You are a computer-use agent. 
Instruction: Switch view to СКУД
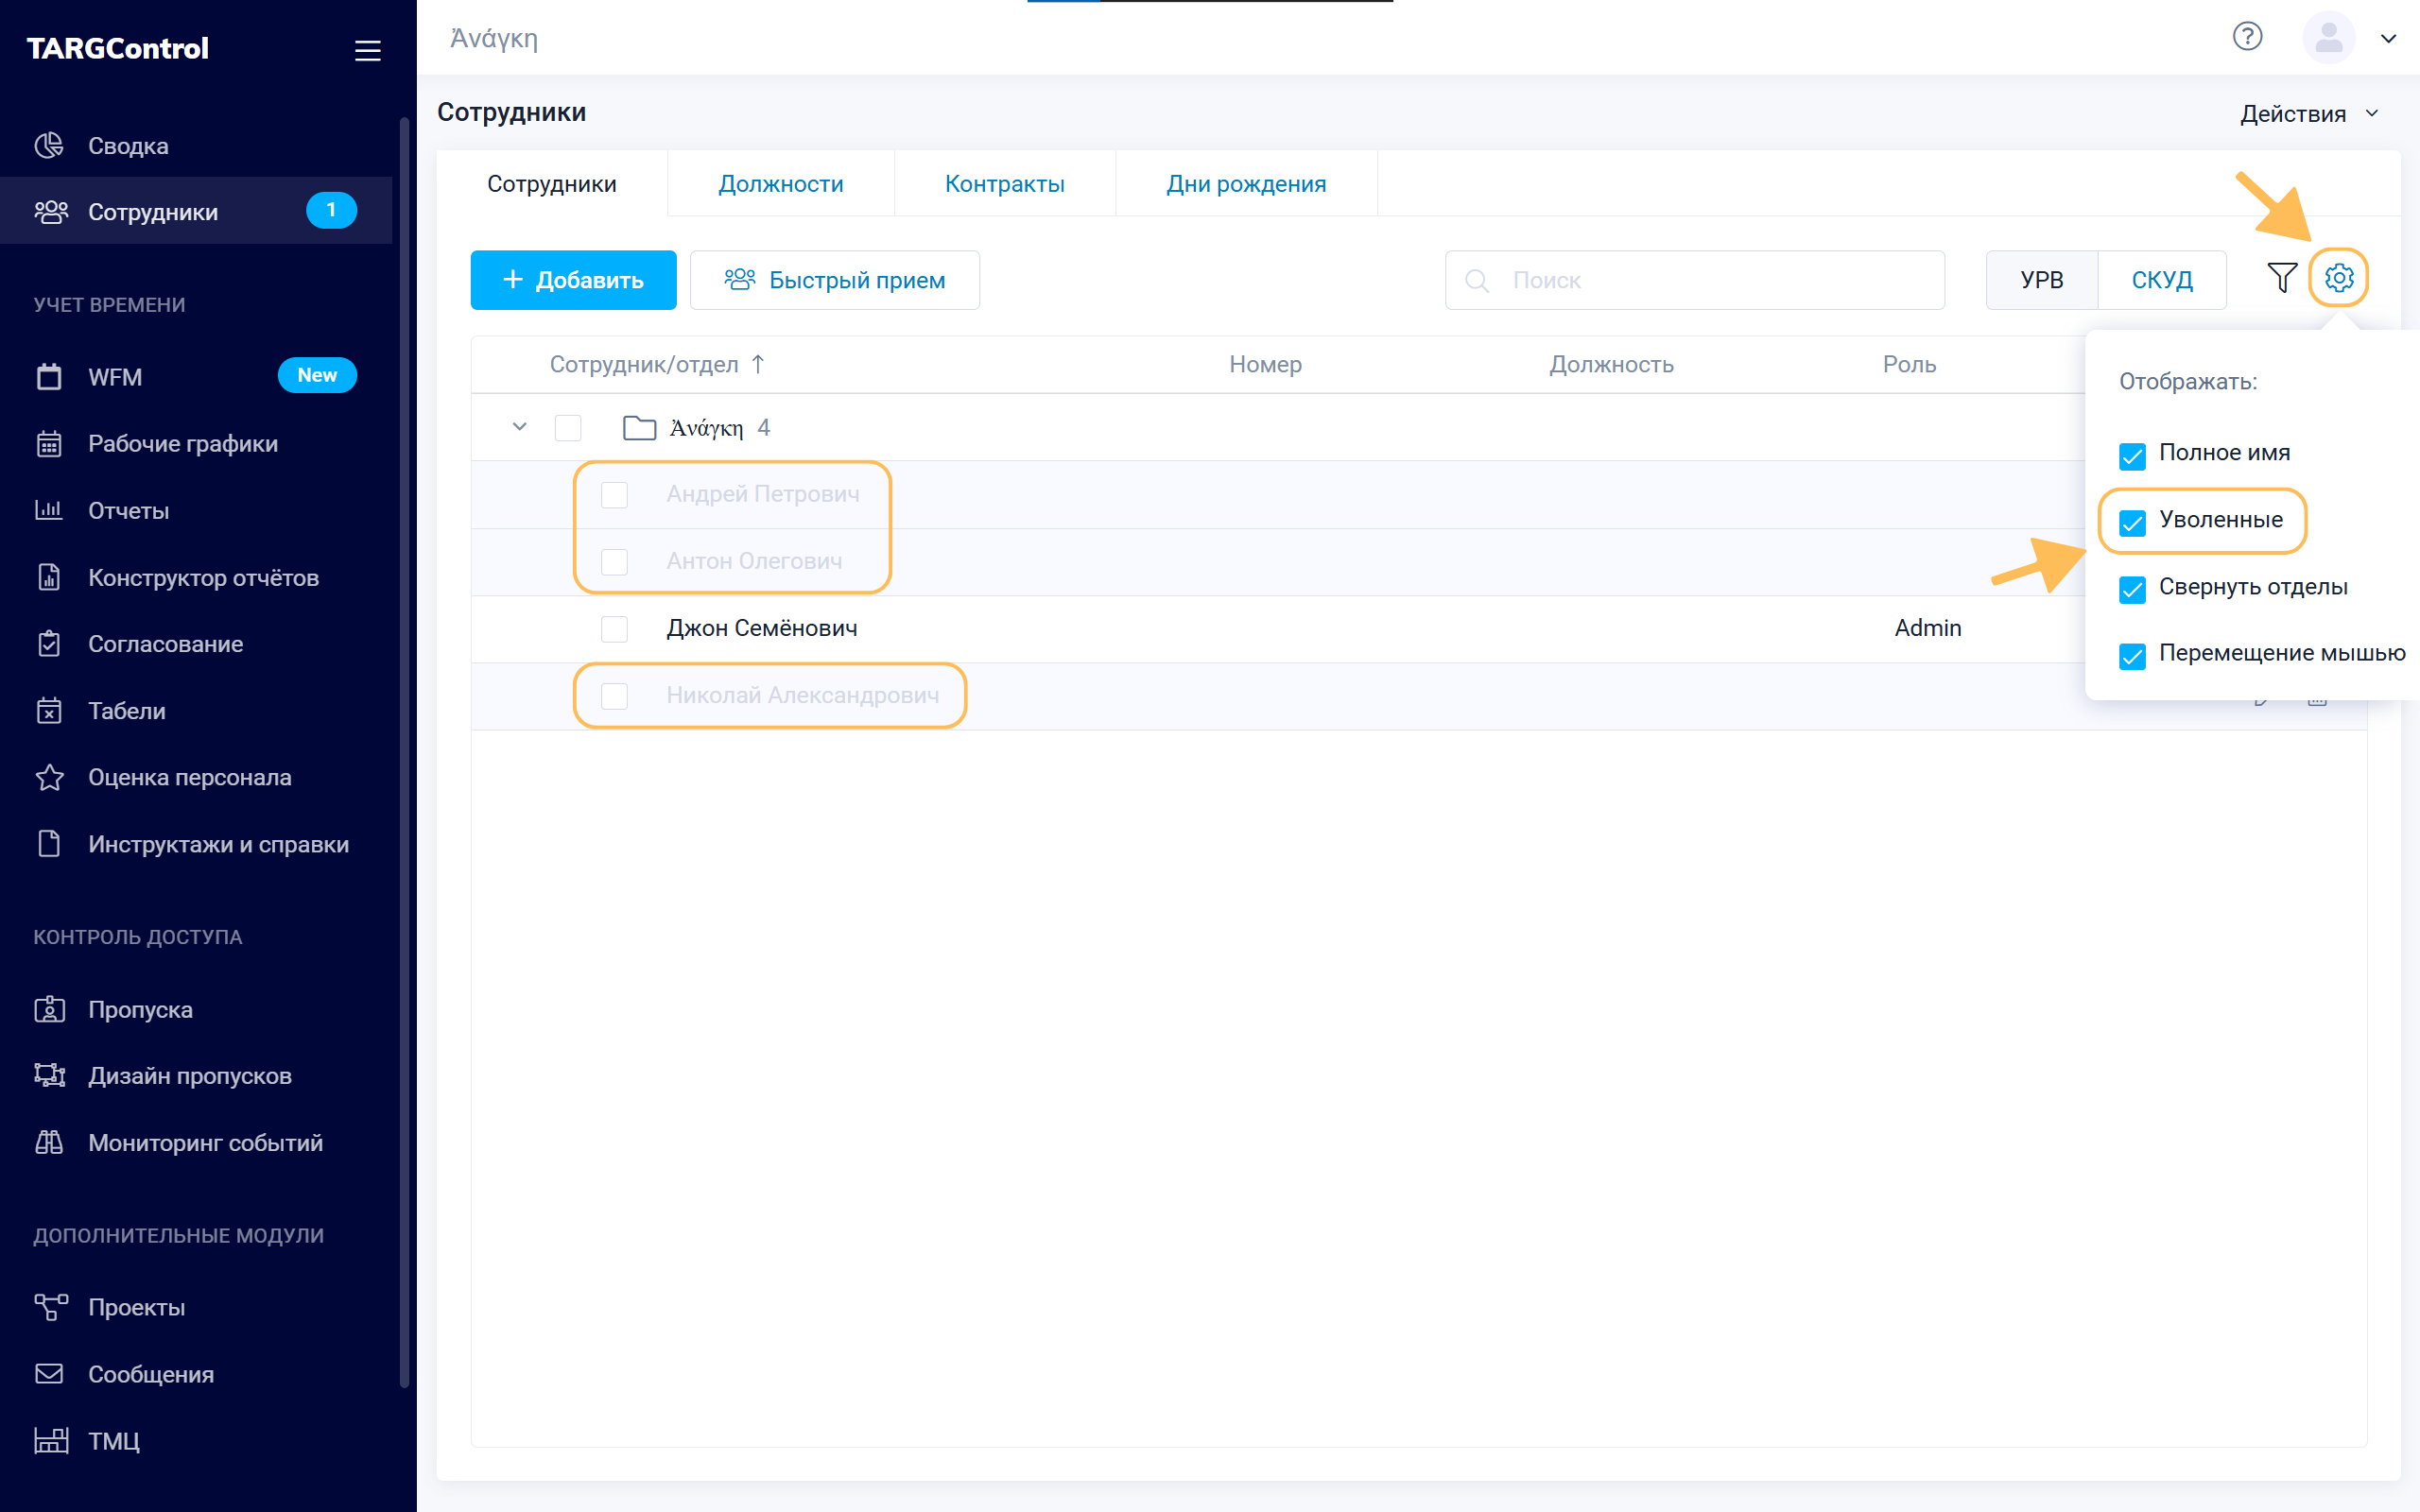pyautogui.click(x=2161, y=280)
